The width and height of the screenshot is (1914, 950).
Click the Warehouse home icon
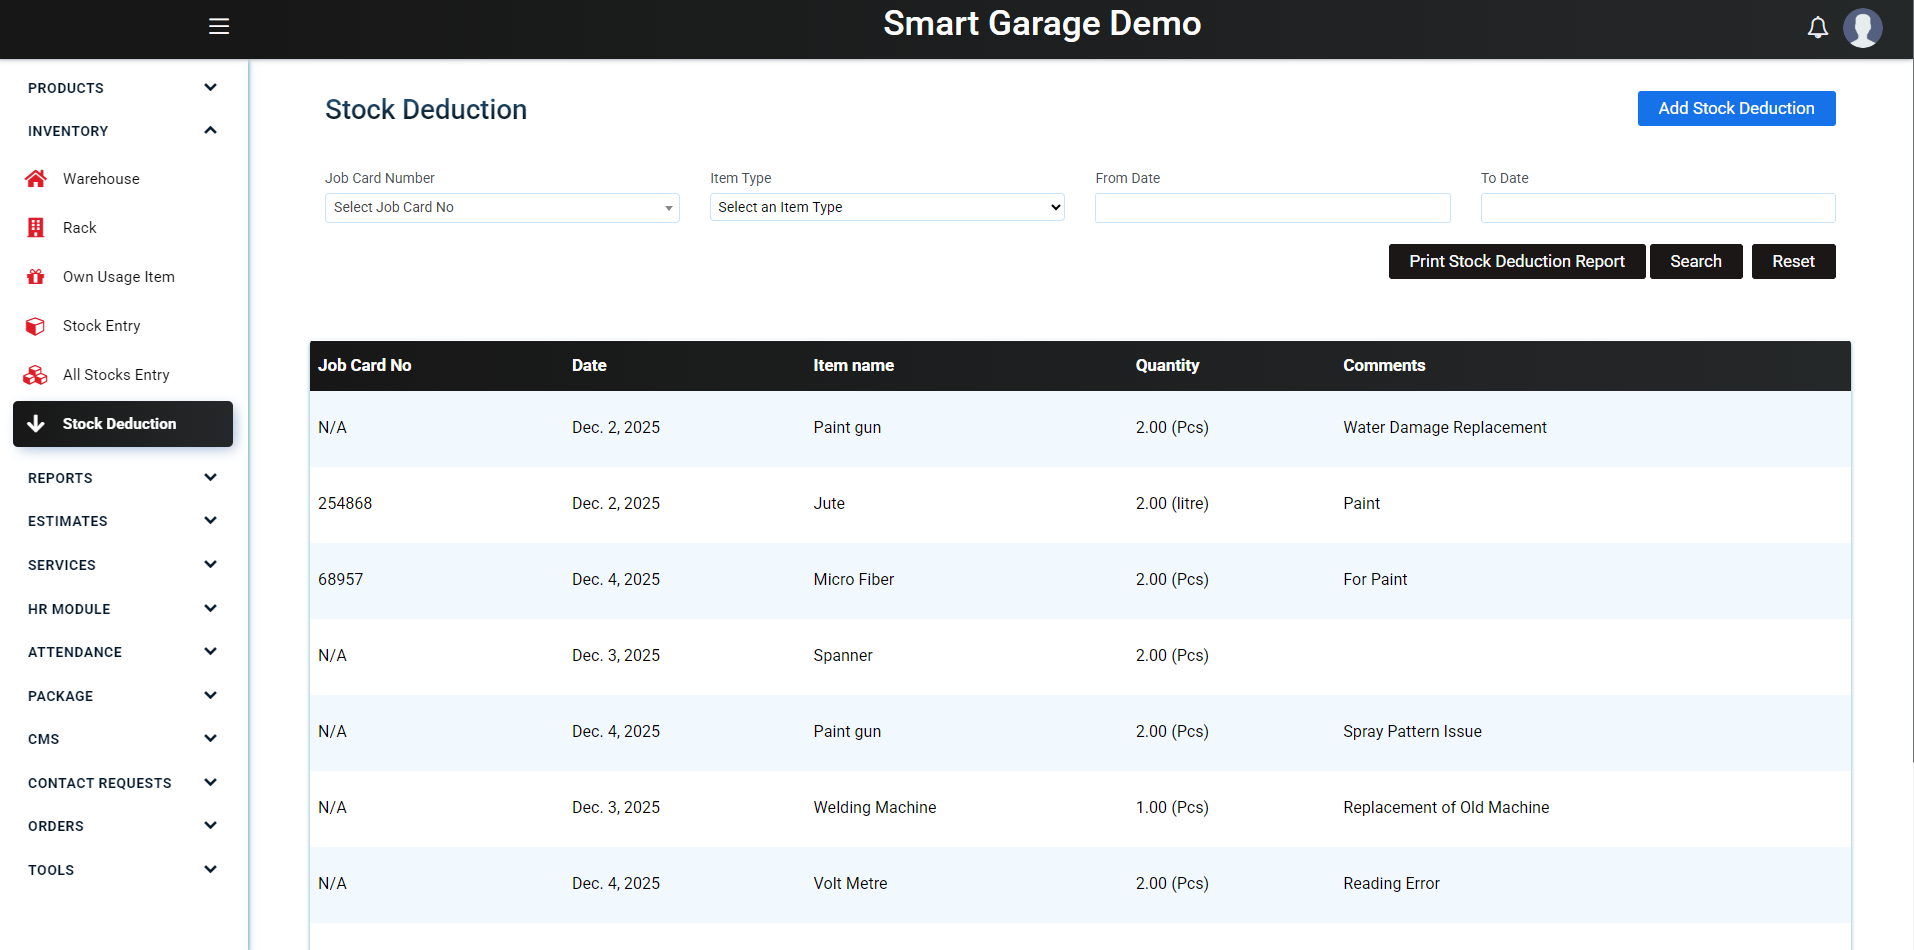[36, 179]
